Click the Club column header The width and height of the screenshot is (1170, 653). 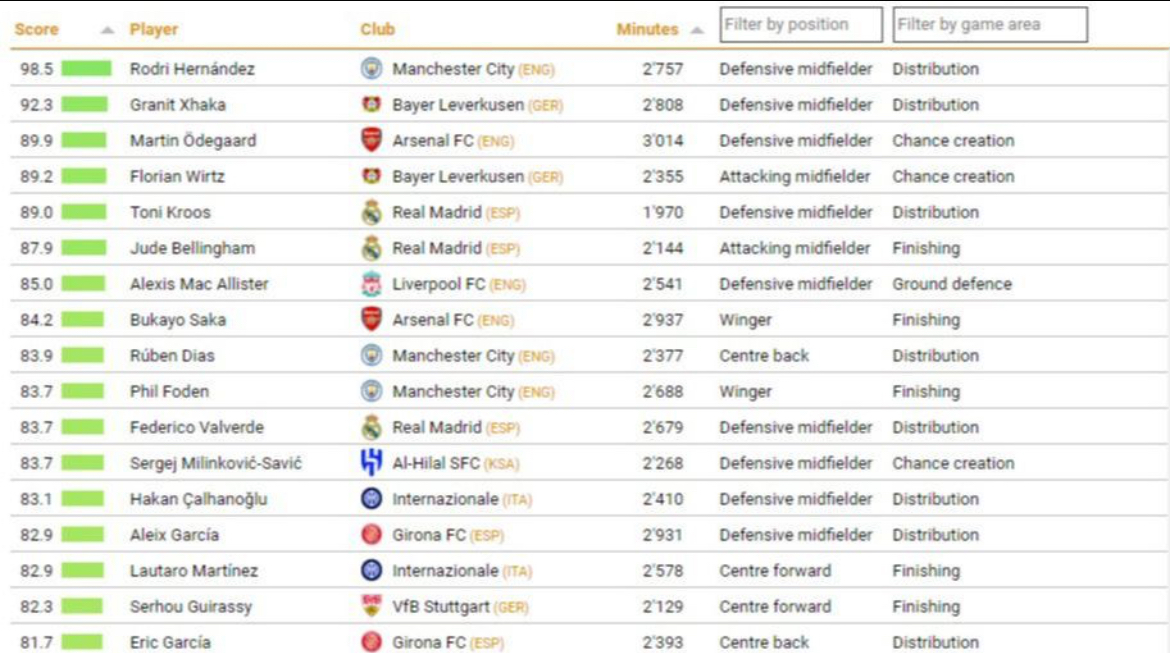click(378, 30)
